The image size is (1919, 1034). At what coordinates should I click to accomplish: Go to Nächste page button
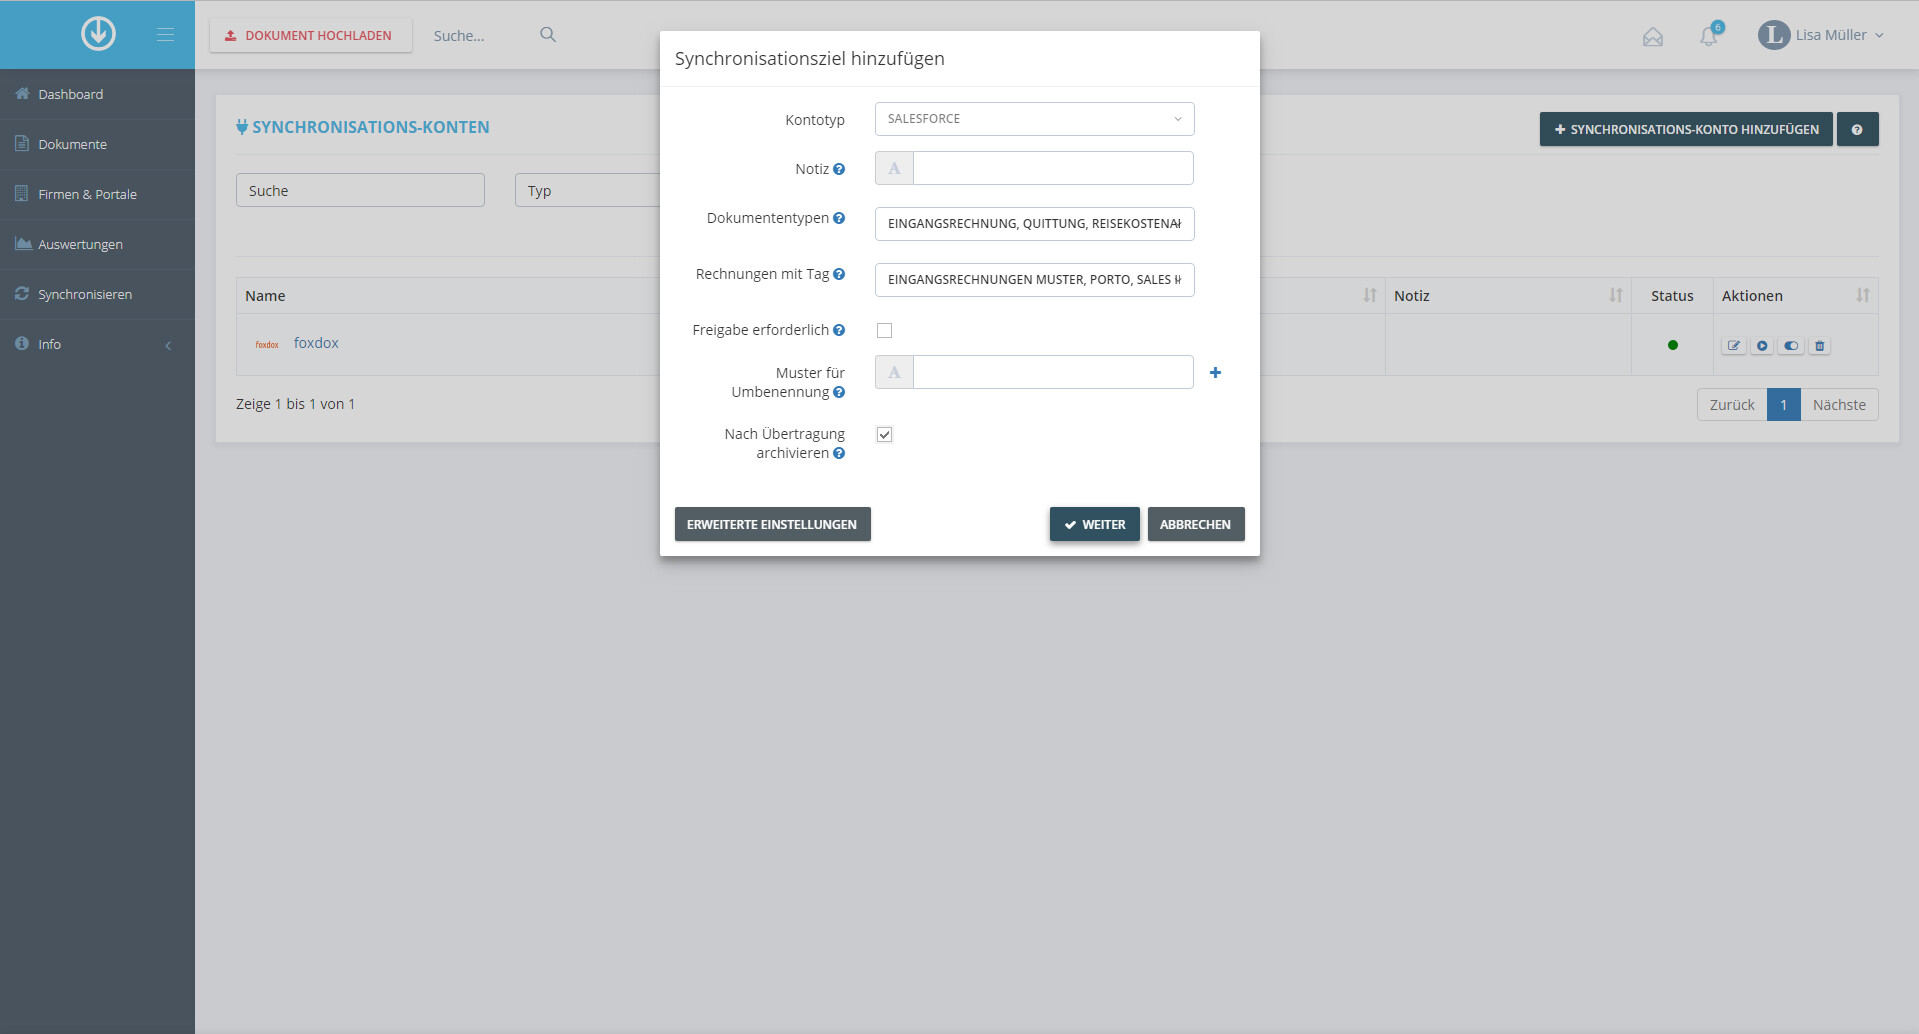[1838, 405]
